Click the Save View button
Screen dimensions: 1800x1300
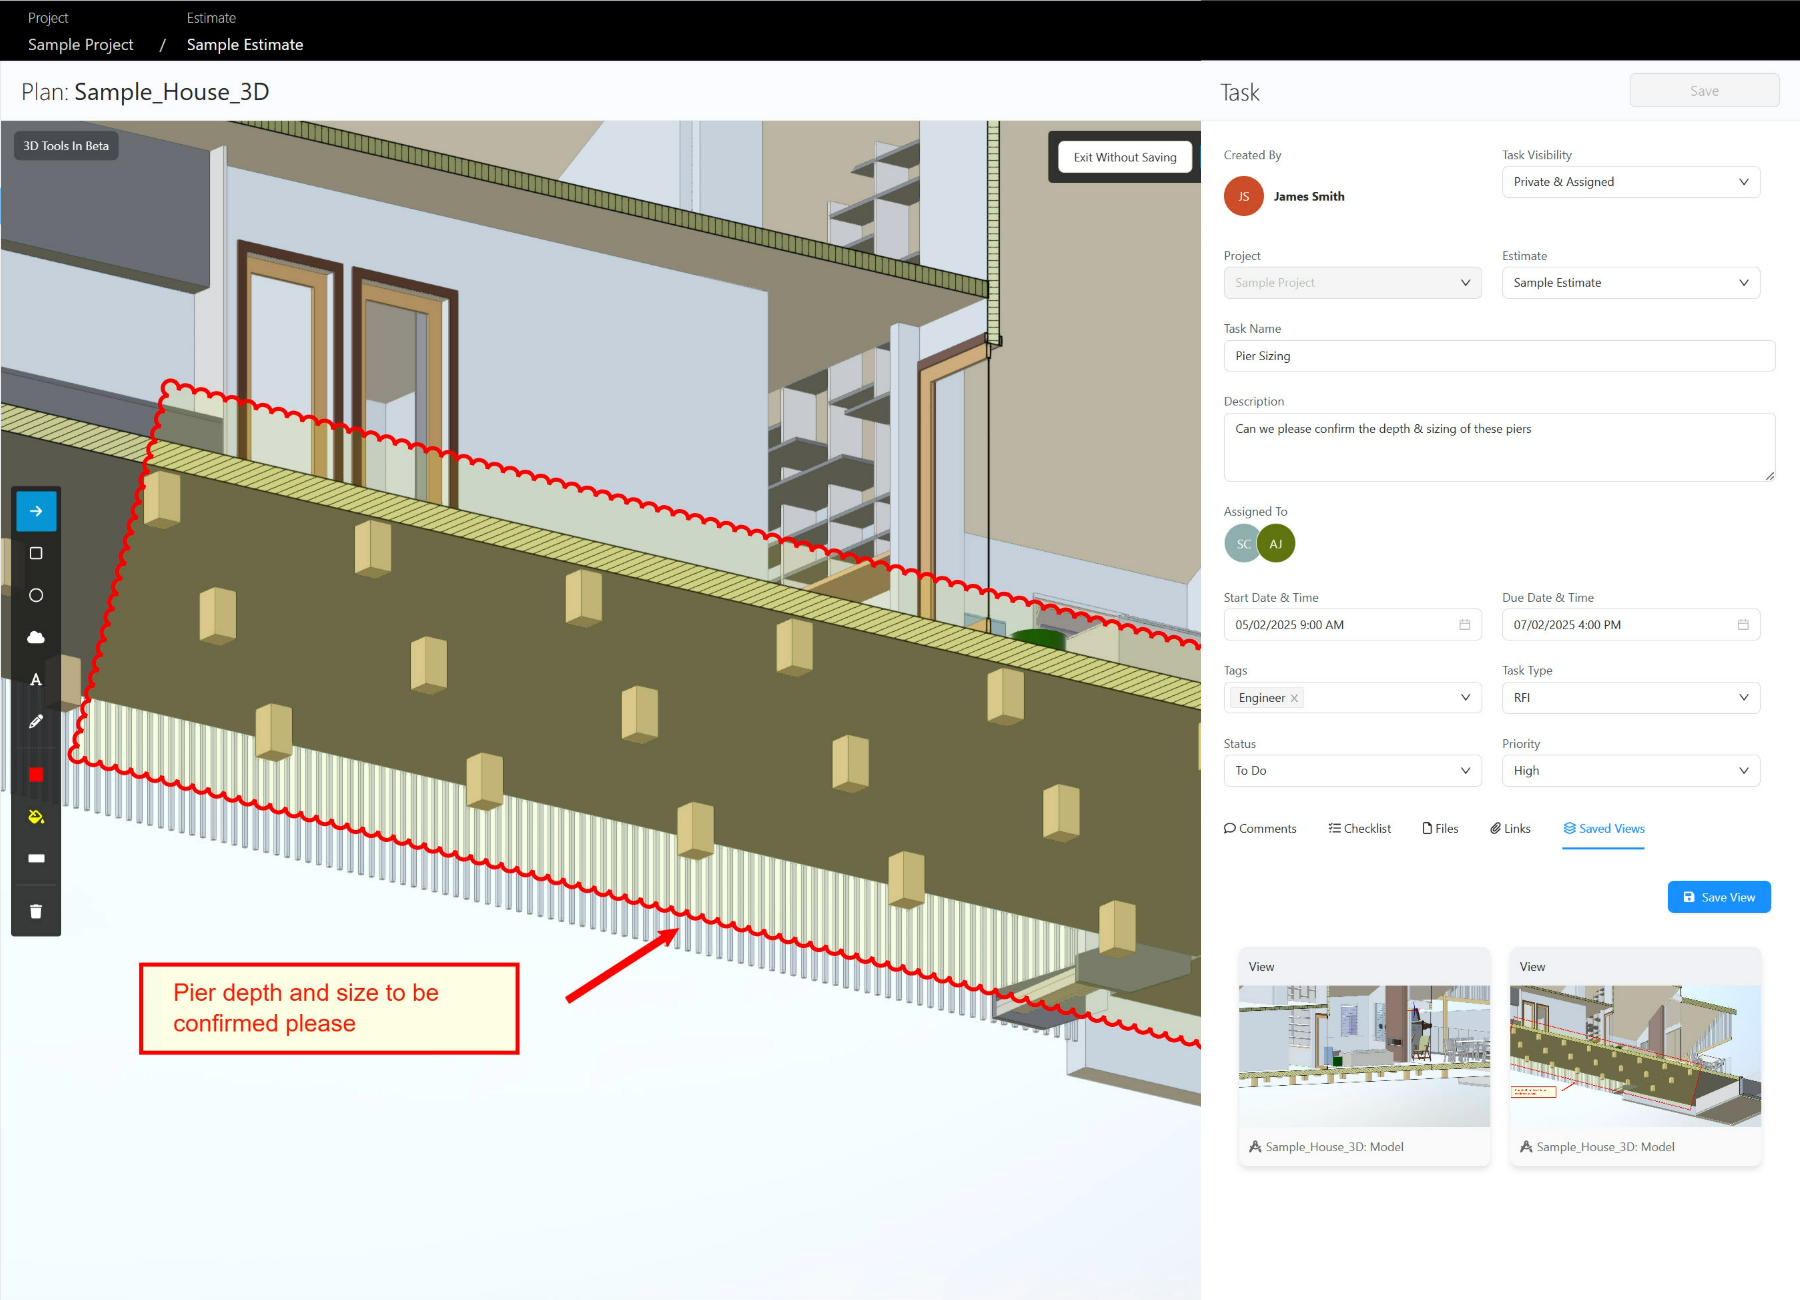pyautogui.click(x=1718, y=896)
